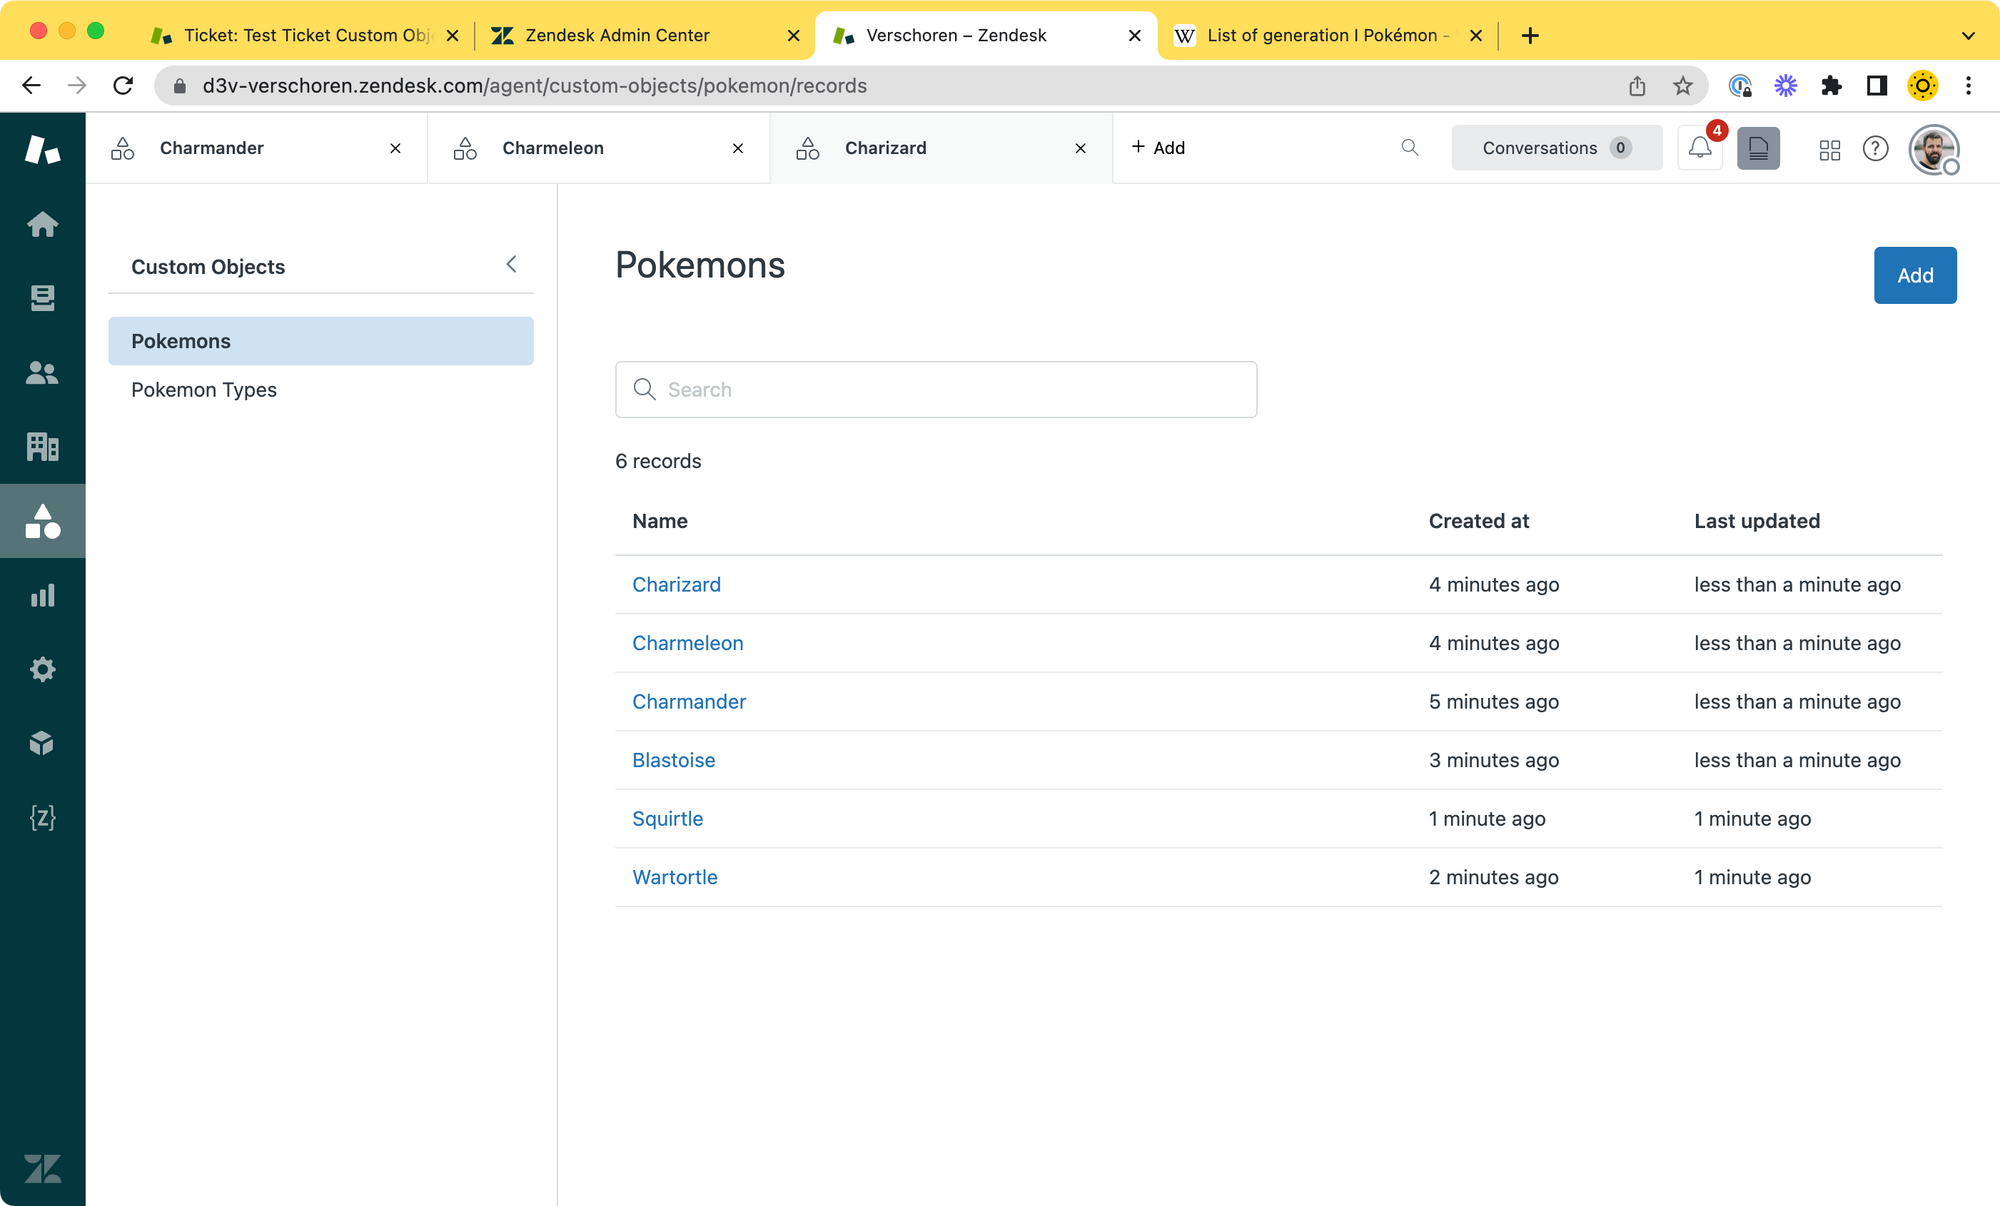
Task: Click the help question mark icon
Action: pos(1876,149)
